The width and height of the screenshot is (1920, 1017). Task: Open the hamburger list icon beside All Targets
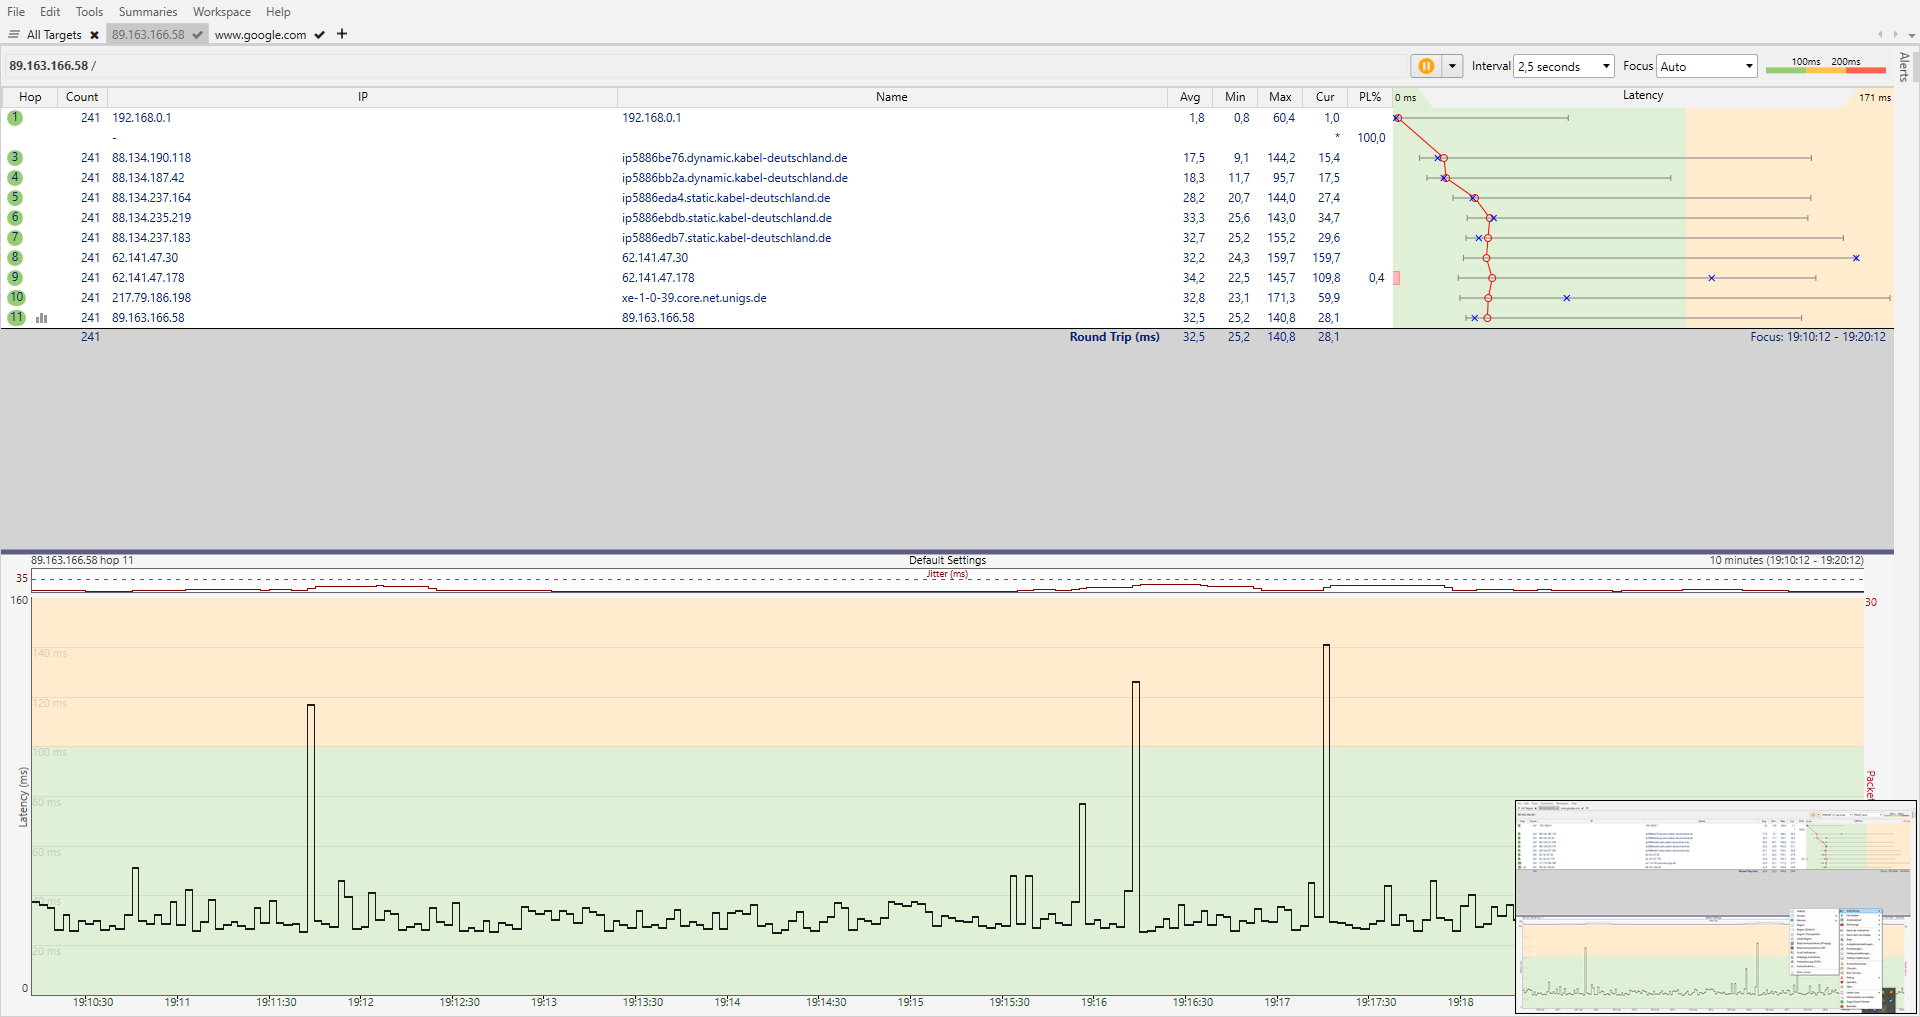coord(14,35)
